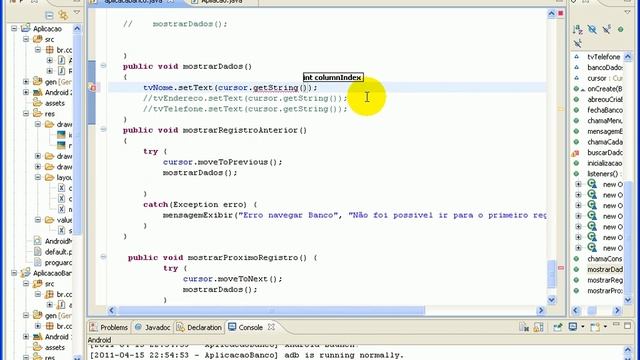Switch to the Problems tab

pyautogui.click(x=109, y=327)
